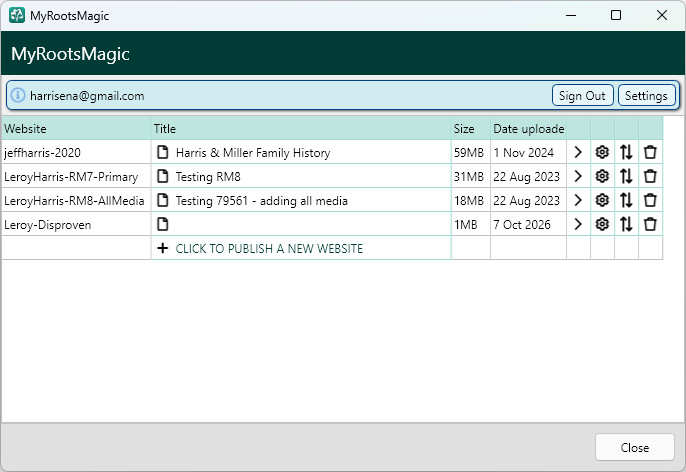This screenshot has width=686, height=472.
Task: Open settings gear for LeroyHarris-RM7-Primary website
Action: click(602, 176)
